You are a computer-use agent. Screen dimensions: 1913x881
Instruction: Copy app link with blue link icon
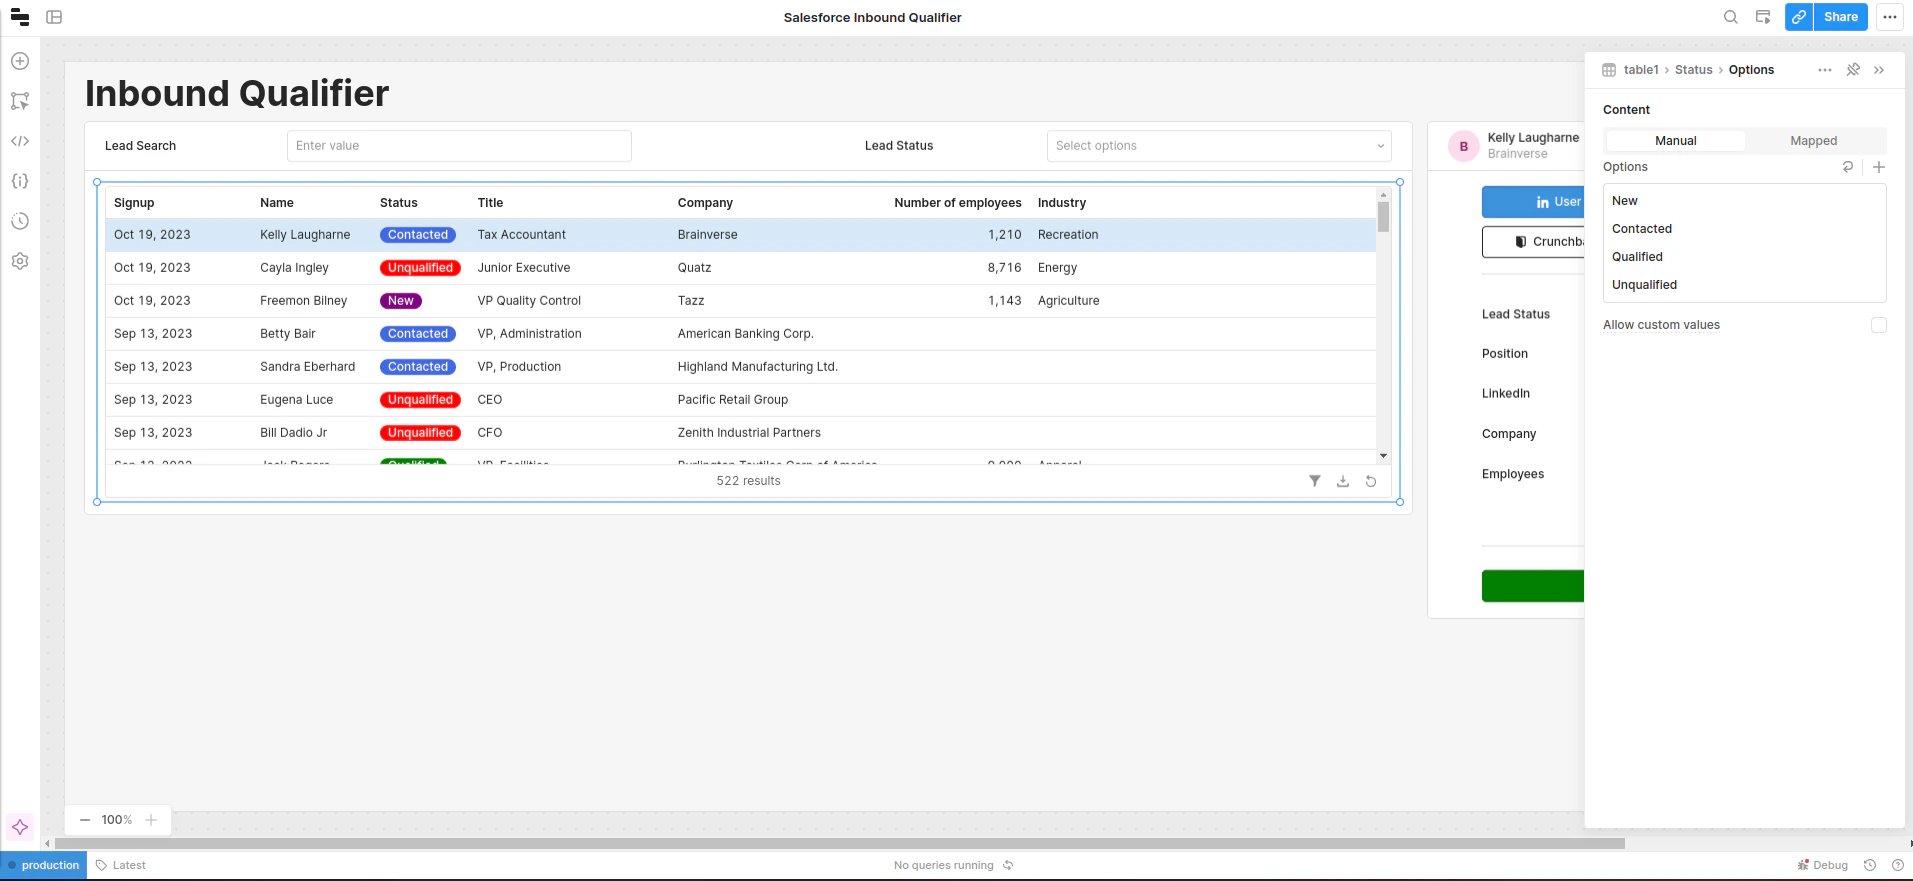1799,17
